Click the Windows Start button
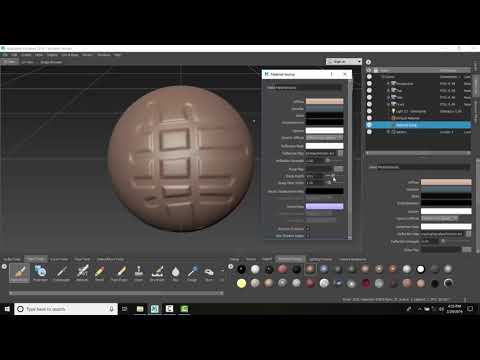 point(7,309)
